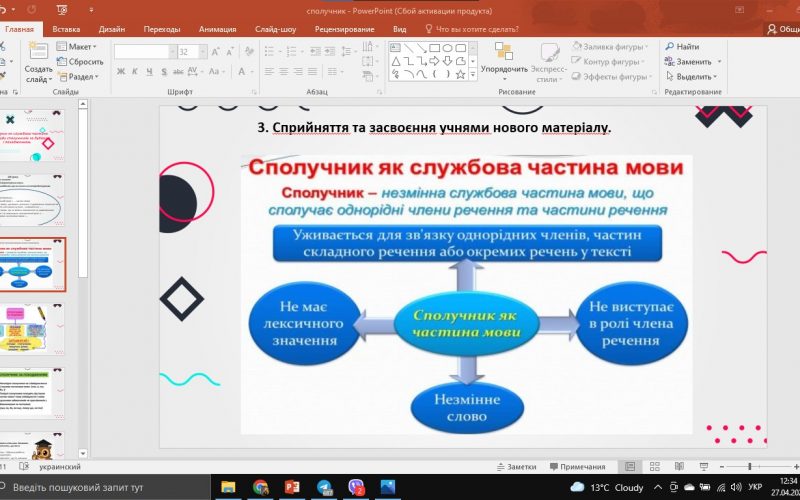Image resolution: width=800 pixels, height=500 pixels.
Task: Toggle bold (Ж) text formatting
Action: coord(120,72)
